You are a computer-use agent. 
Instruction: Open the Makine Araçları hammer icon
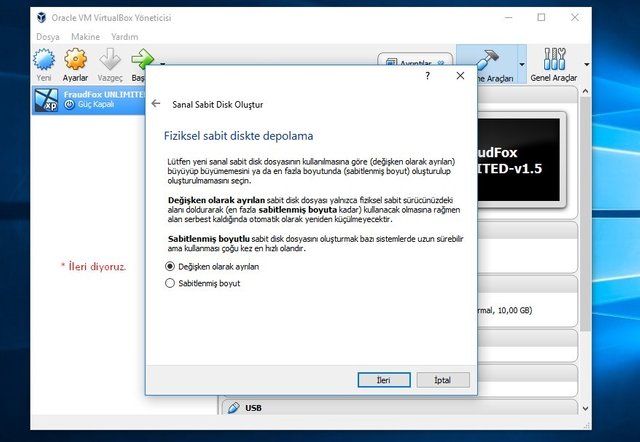point(487,60)
